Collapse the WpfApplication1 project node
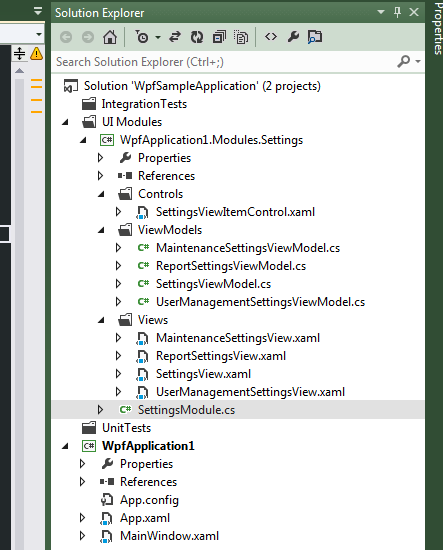Screen dimensions: 443x550 pos(65,446)
